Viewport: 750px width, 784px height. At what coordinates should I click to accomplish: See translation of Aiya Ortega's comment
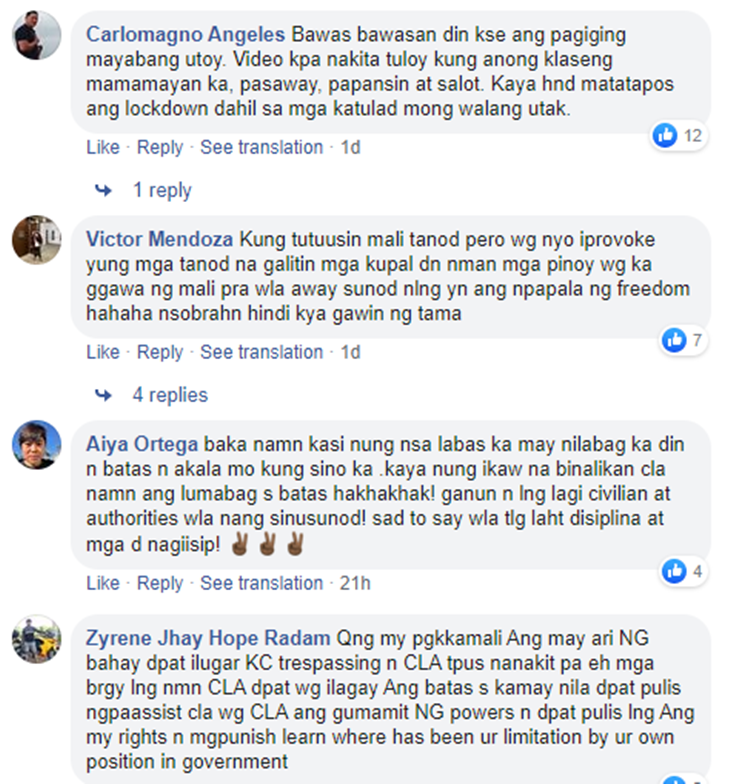pyautogui.click(x=262, y=584)
